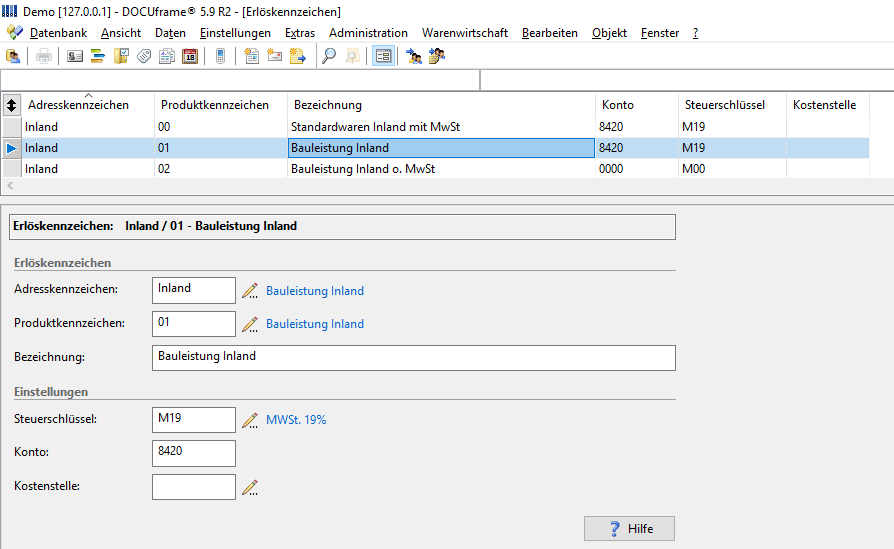This screenshot has height=549, width=894.
Task: Click the first toolbar icon with people
Action: (13, 56)
